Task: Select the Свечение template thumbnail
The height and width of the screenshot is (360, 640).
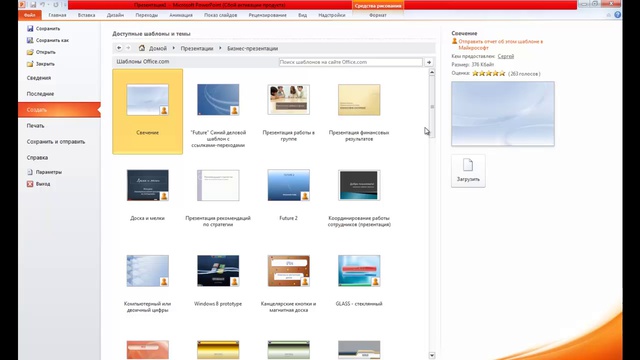Action: pyautogui.click(x=147, y=111)
